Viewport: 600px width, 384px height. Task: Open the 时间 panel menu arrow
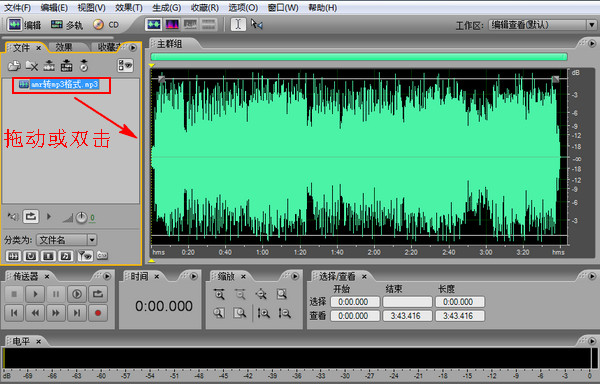(194, 276)
